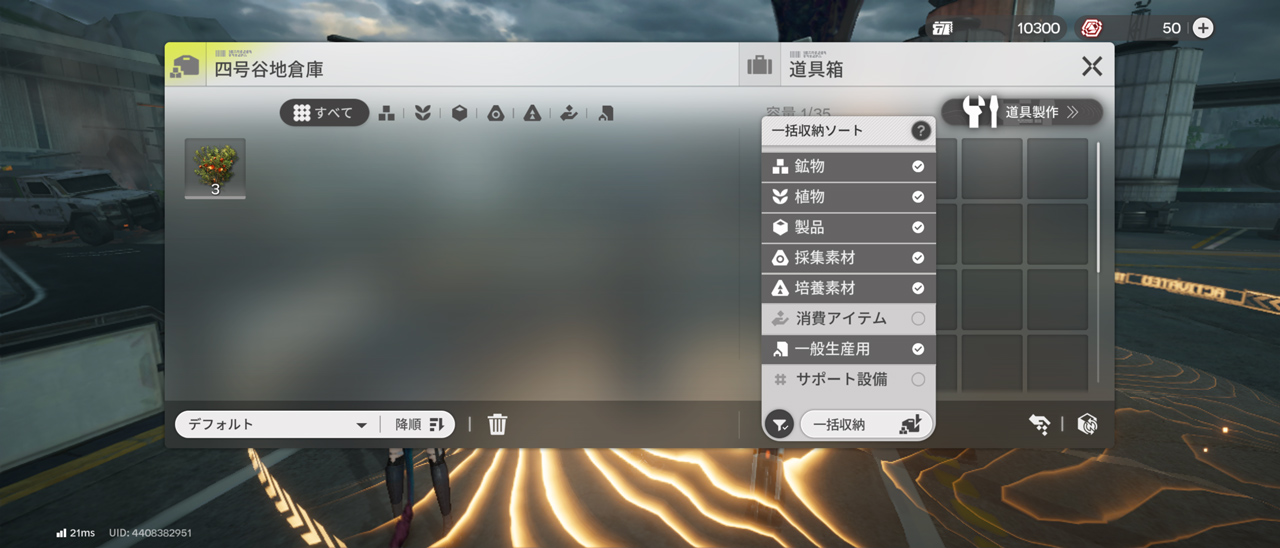Click the trash can delete icon
This screenshot has width=1280, height=548.
coord(497,424)
